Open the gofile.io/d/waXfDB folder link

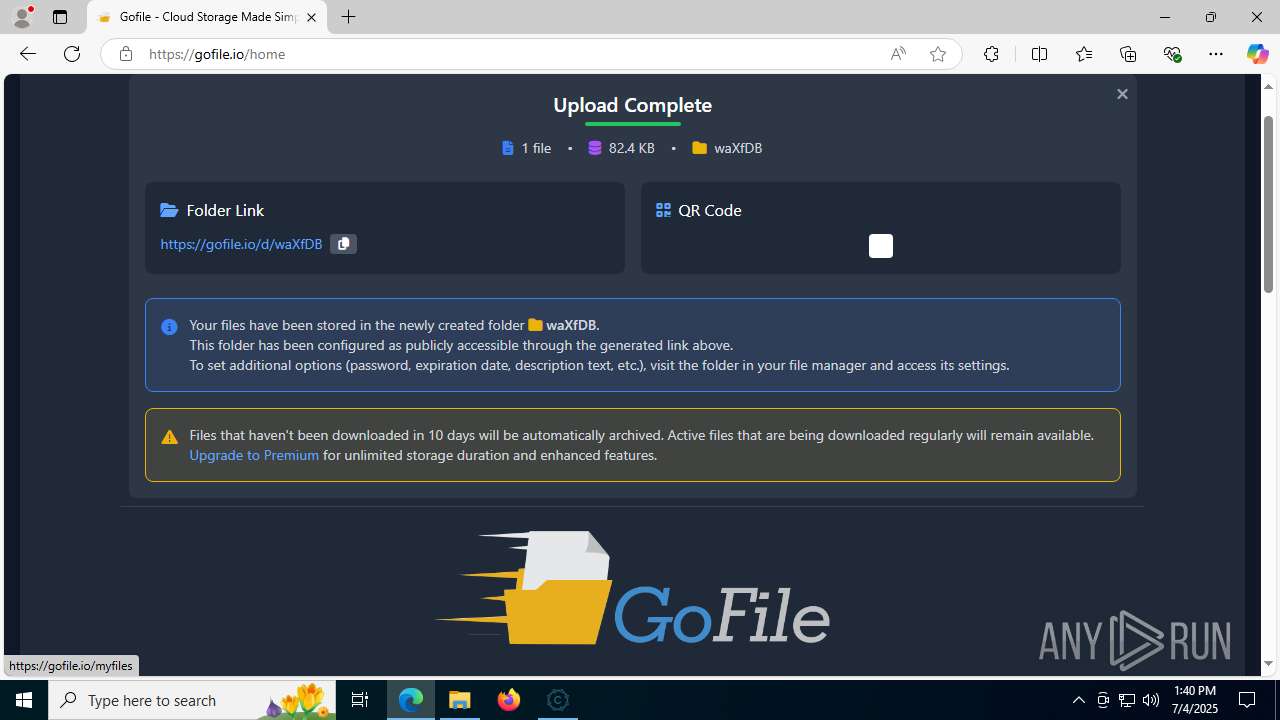point(241,244)
